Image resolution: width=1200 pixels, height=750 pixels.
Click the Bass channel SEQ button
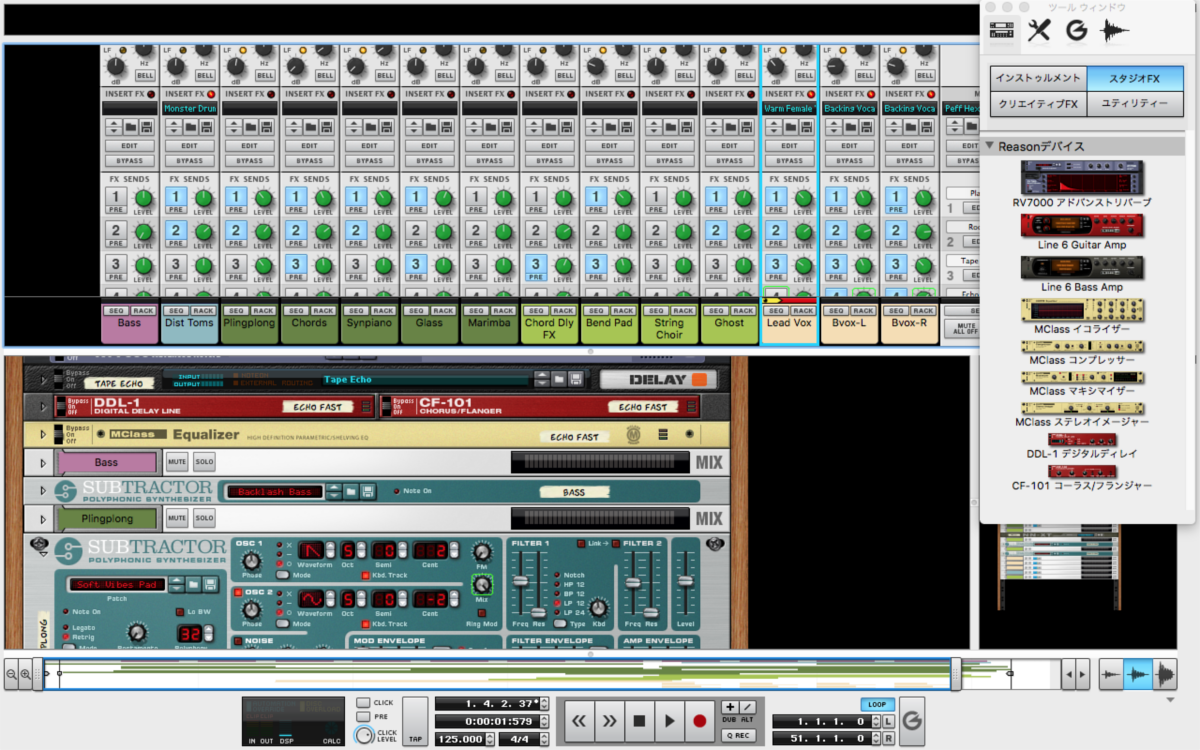(116, 311)
